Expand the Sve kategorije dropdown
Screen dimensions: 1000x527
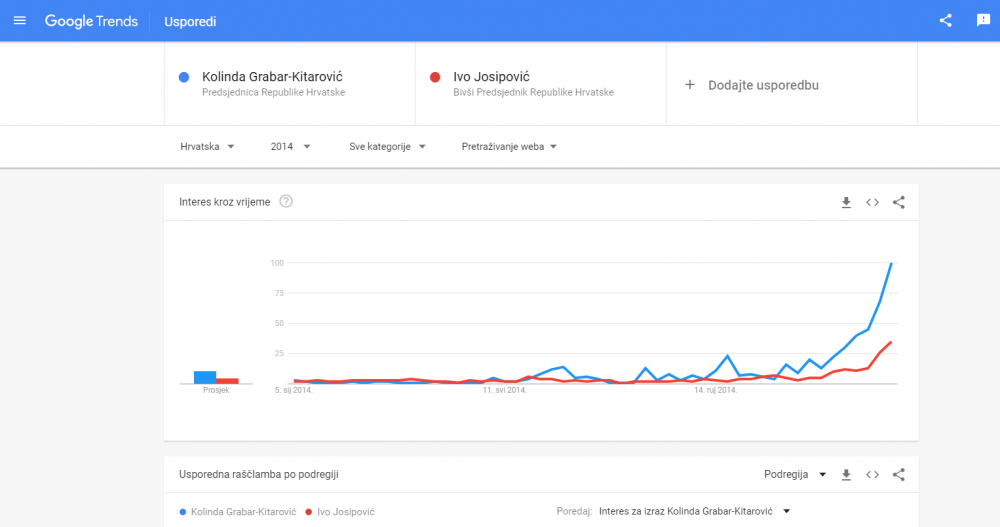387,147
